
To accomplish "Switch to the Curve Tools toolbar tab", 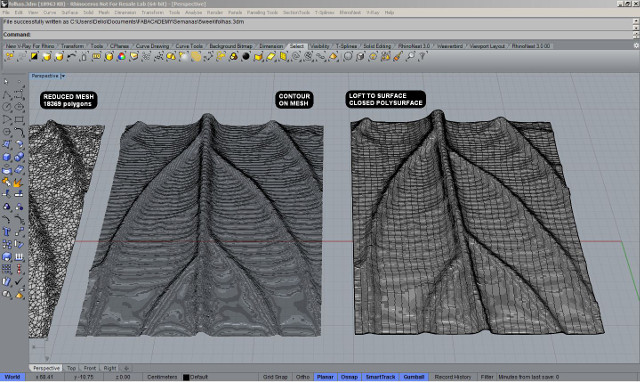I will pyautogui.click(x=189, y=46).
